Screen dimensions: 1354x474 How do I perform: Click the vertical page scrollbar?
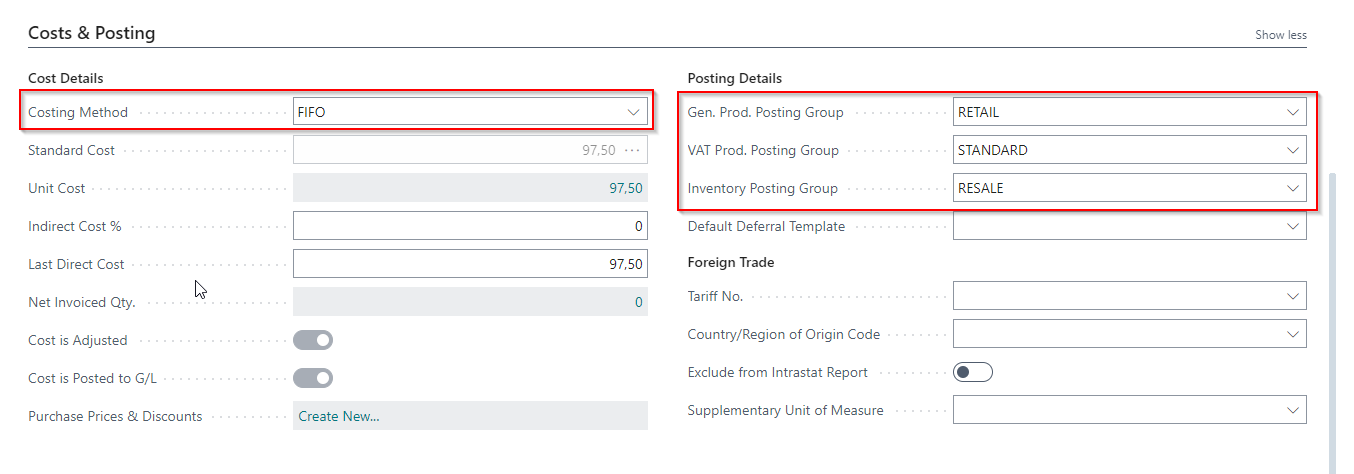click(x=1331, y=320)
